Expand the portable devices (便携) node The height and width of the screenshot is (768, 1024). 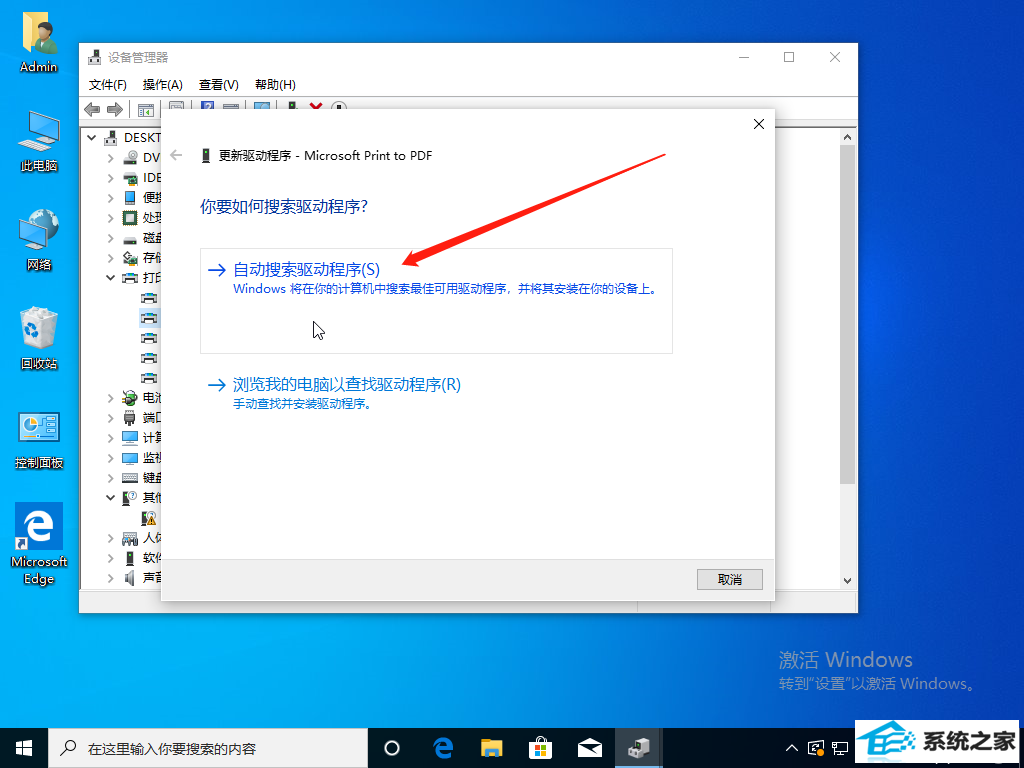click(111, 197)
